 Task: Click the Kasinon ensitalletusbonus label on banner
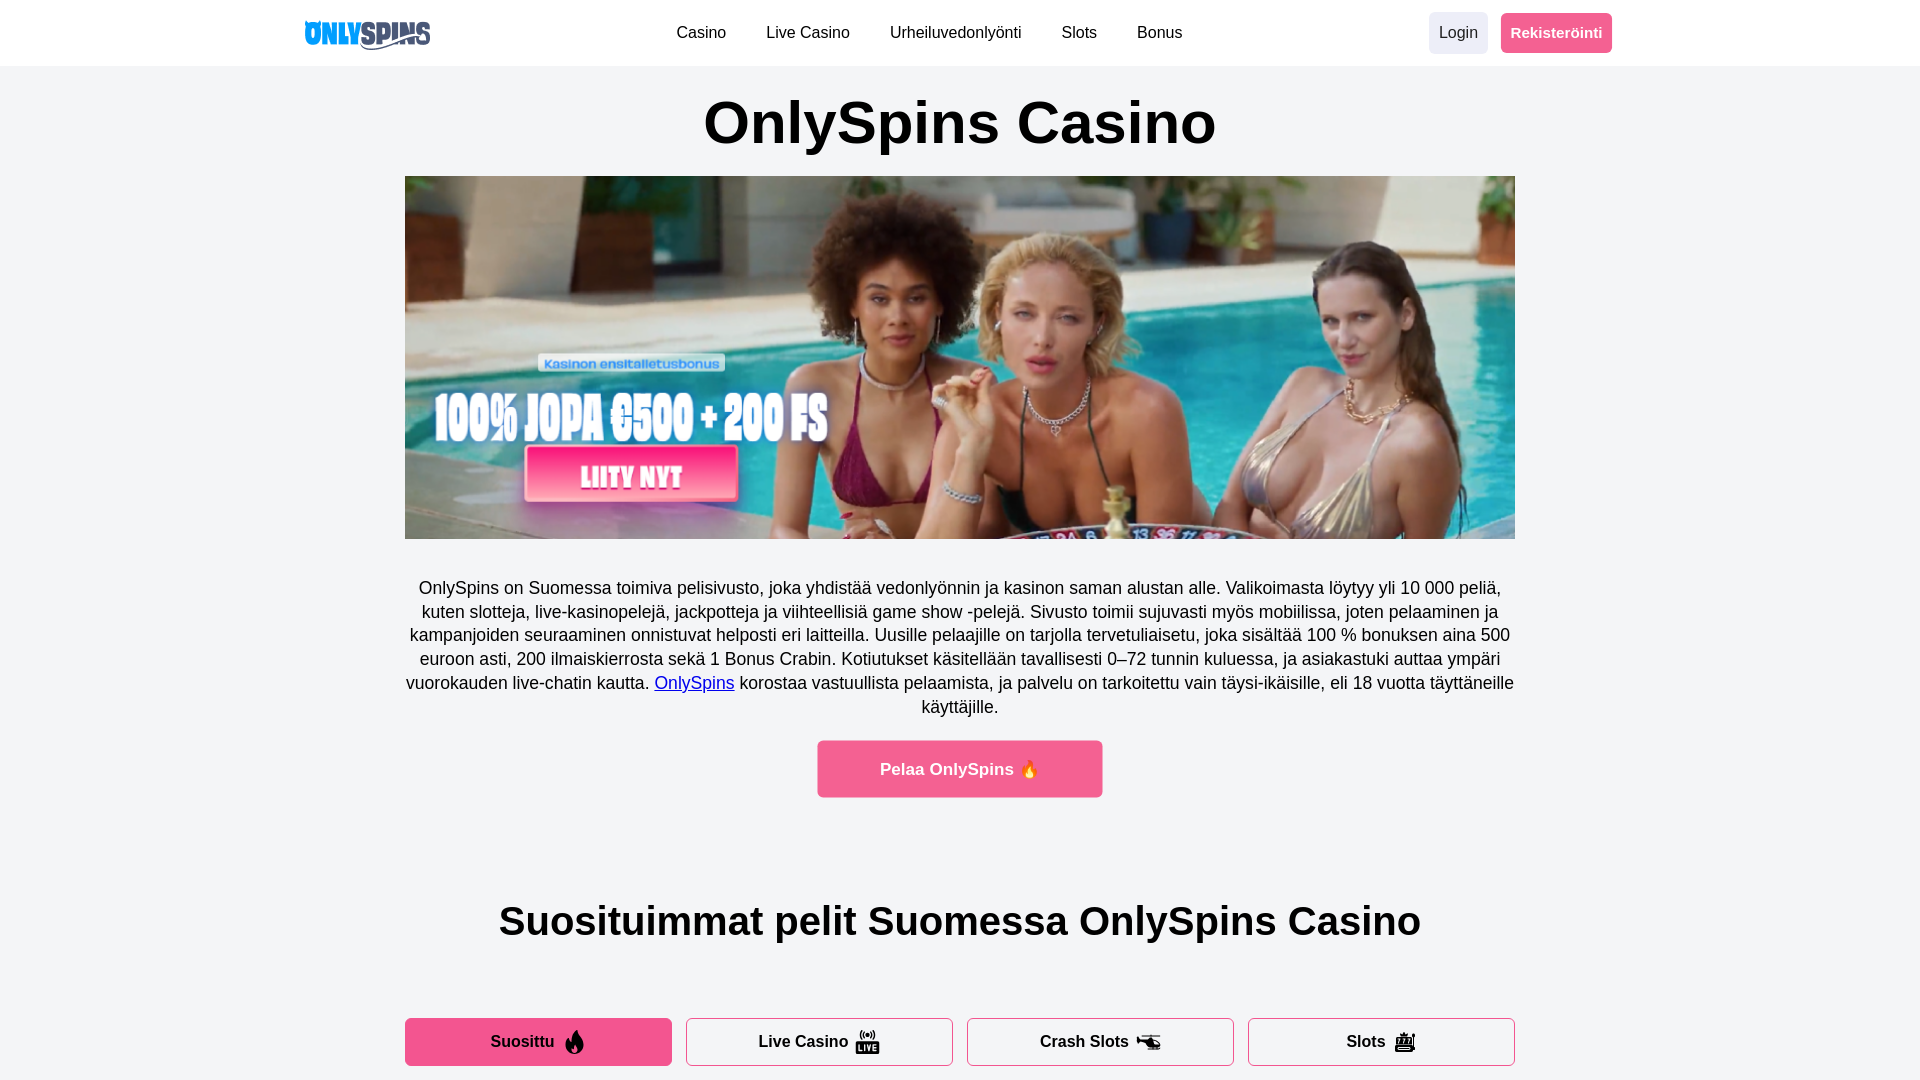(631, 363)
